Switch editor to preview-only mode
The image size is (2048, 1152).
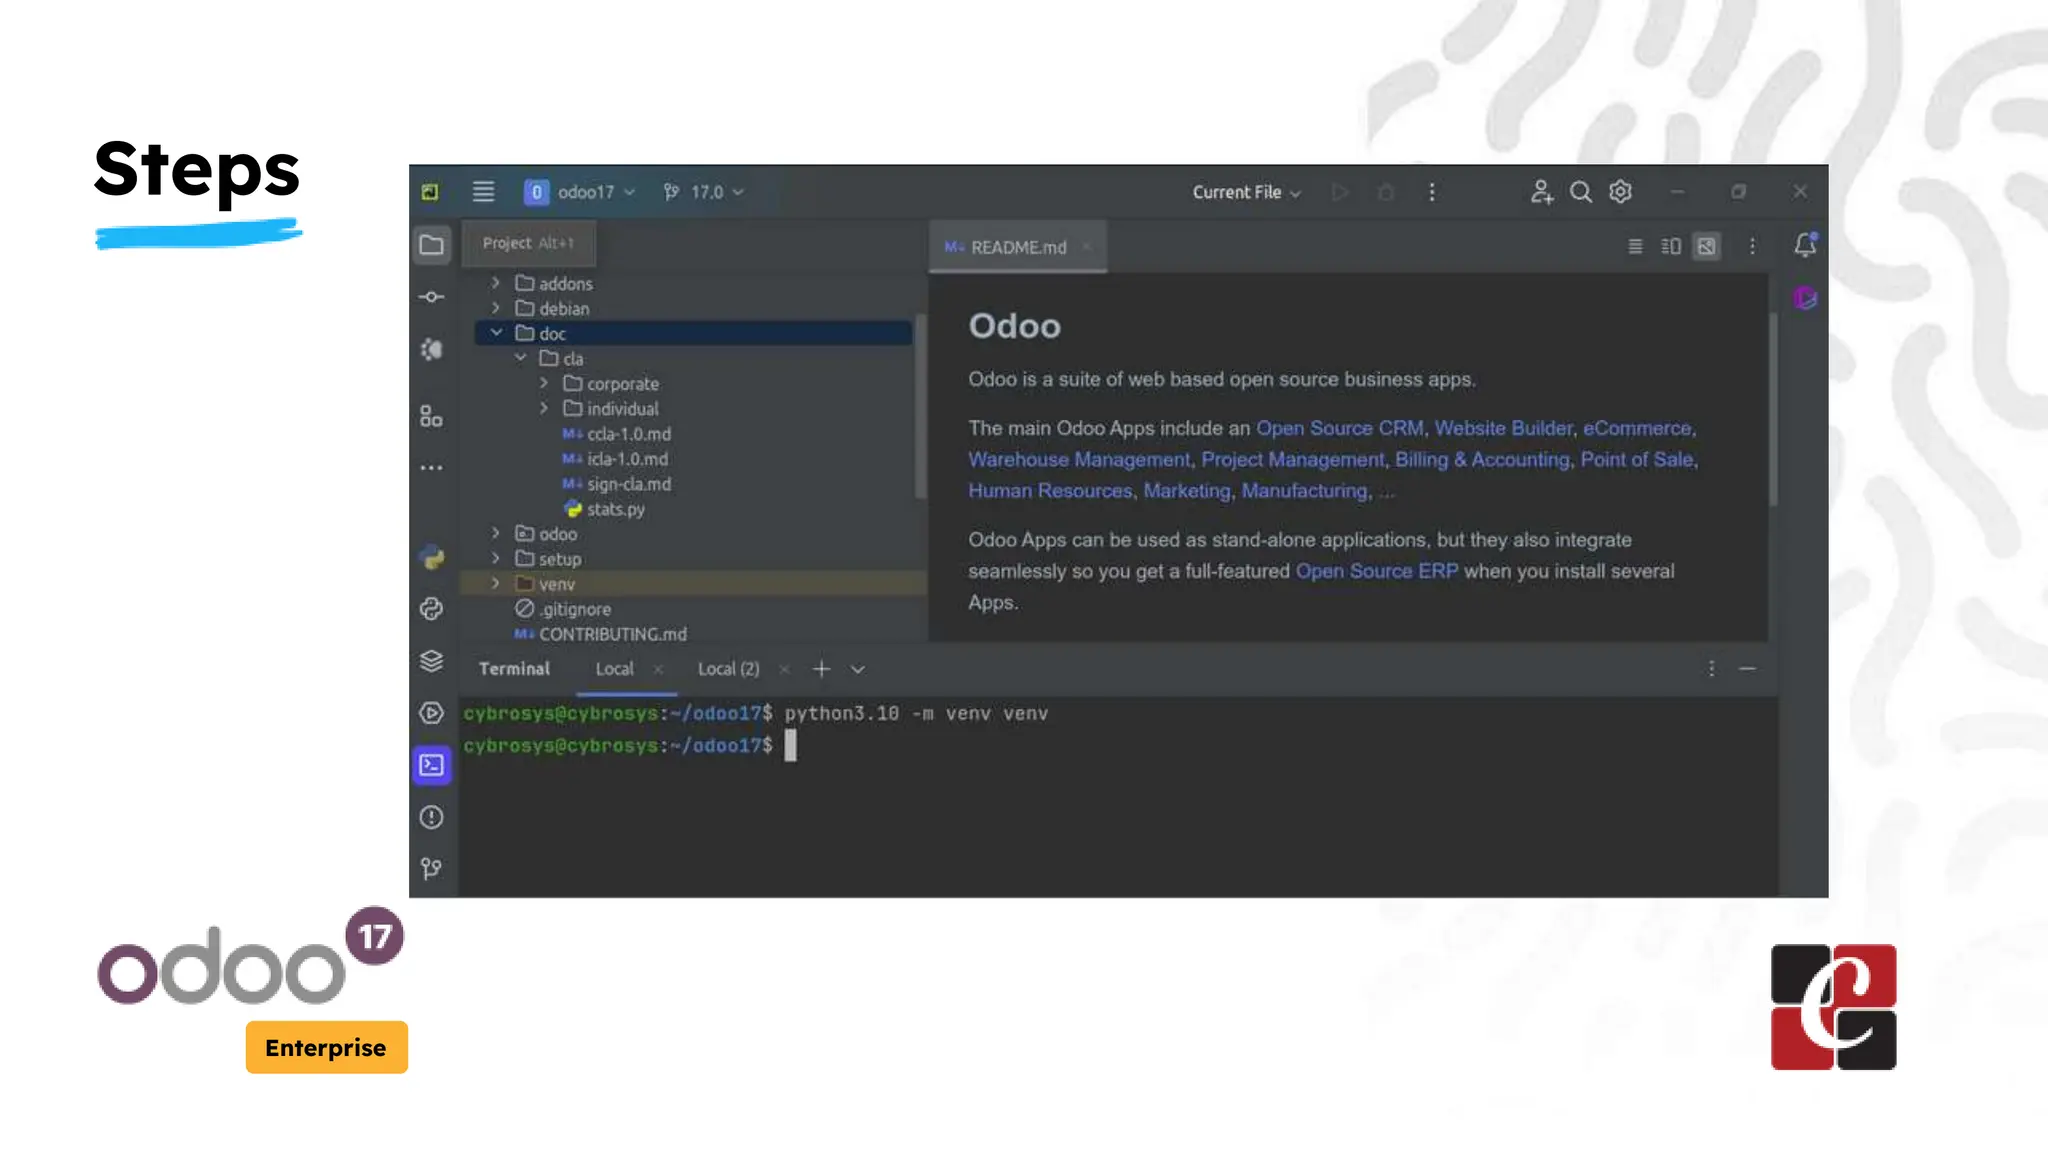click(1707, 246)
